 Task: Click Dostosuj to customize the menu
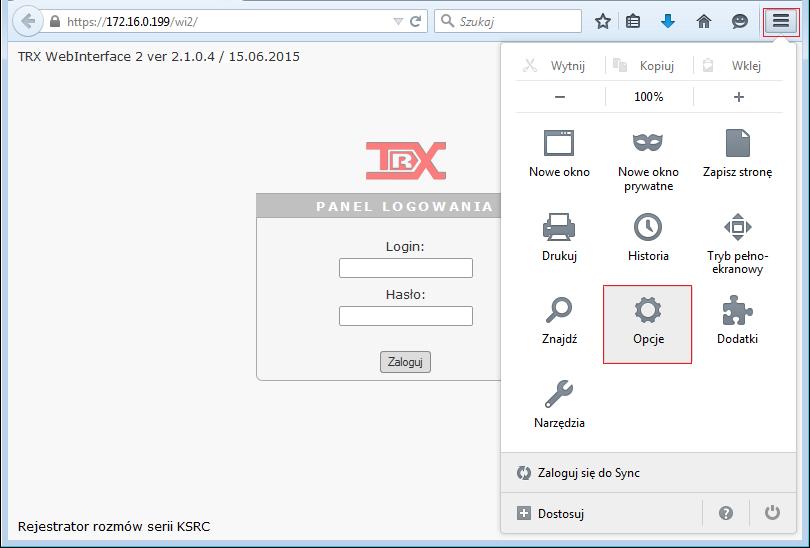(x=602, y=513)
